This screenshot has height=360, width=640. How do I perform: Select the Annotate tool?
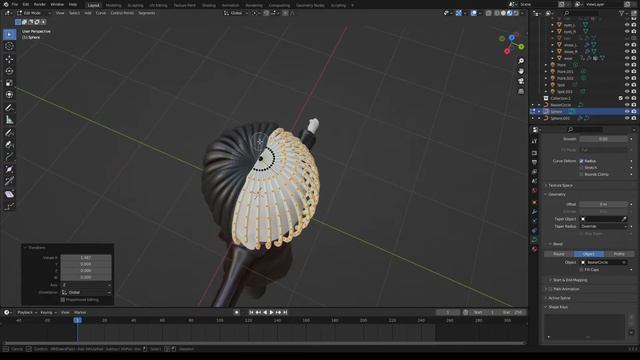click(9, 108)
